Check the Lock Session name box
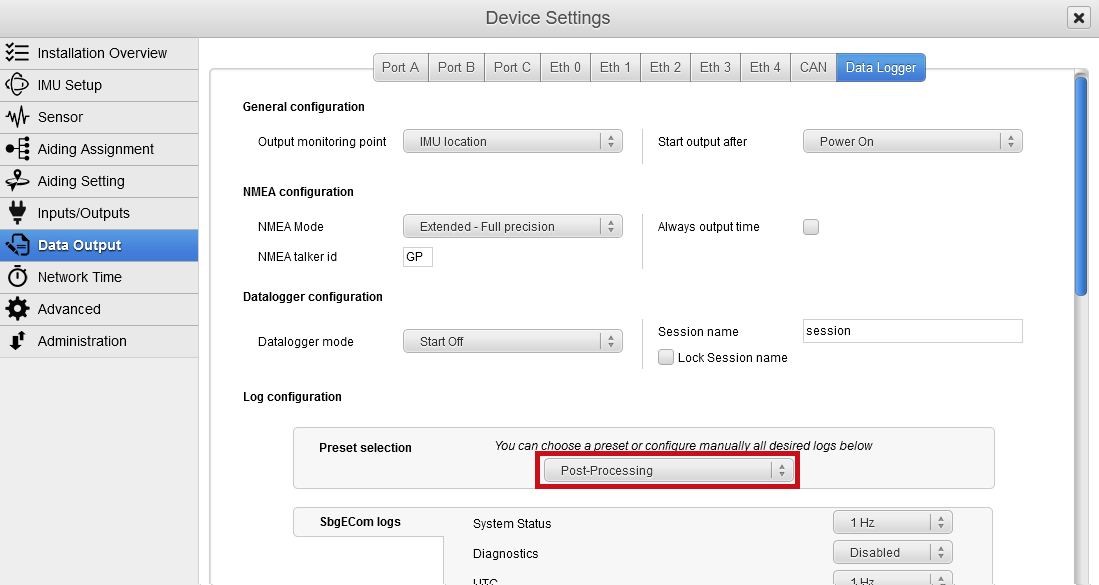1099x585 pixels. (x=666, y=357)
